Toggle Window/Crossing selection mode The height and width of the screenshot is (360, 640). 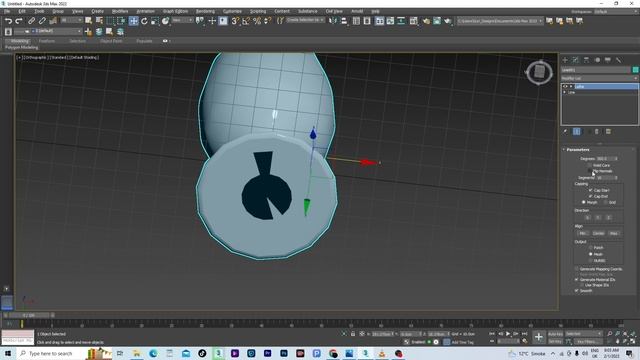pyautogui.click(x=121, y=21)
